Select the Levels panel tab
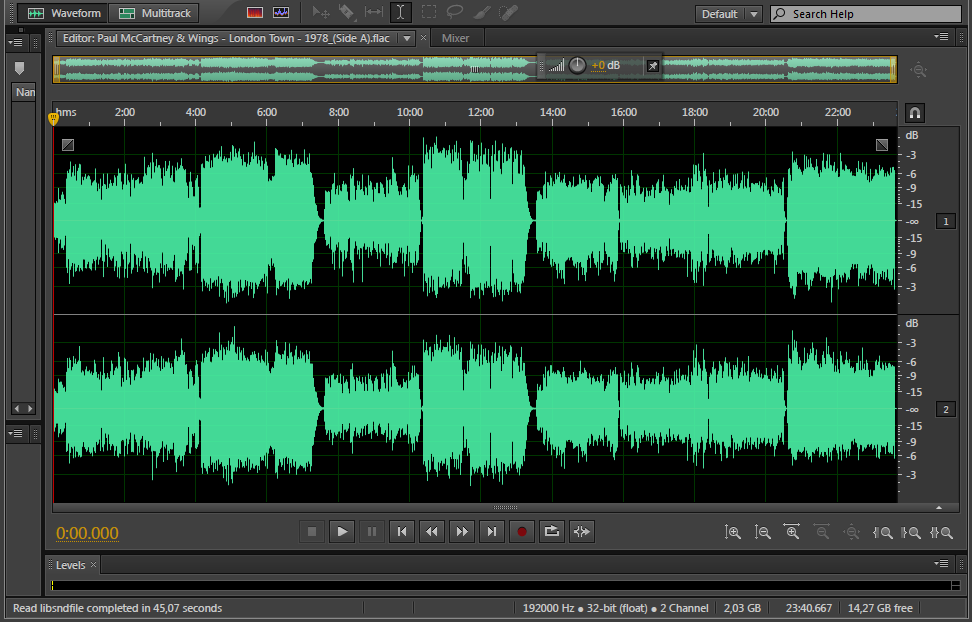This screenshot has height=622, width=972. 70,565
